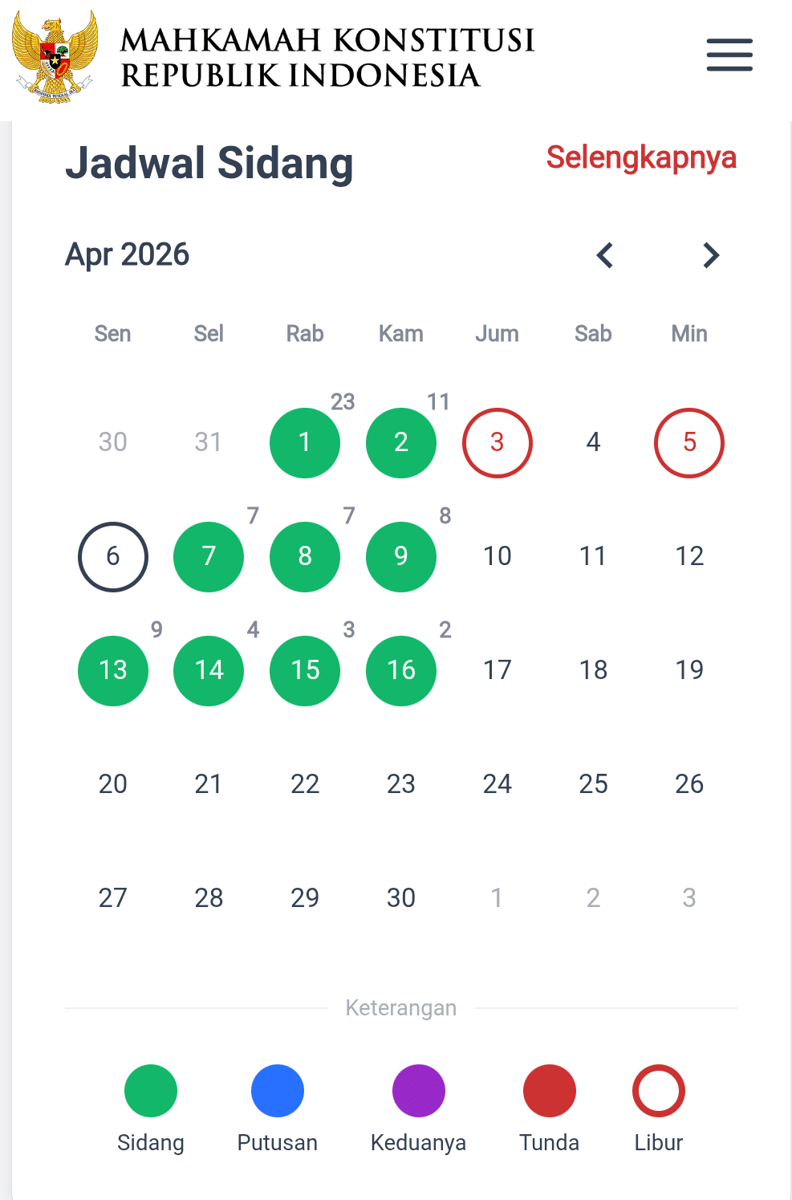Select April 1 with 23 hearings
This screenshot has width=792, height=1200.
pyautogui.click(x=304, y=443)
